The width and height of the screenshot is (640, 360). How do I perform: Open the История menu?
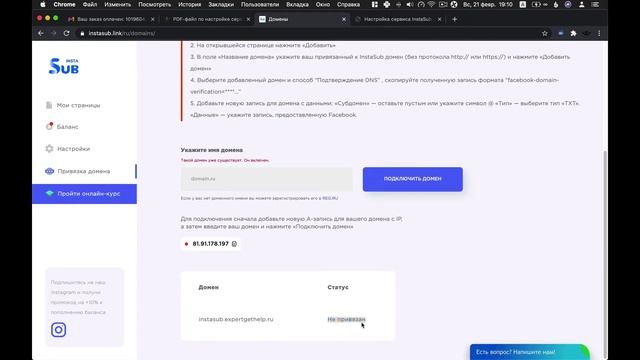(x=189, y=4)
